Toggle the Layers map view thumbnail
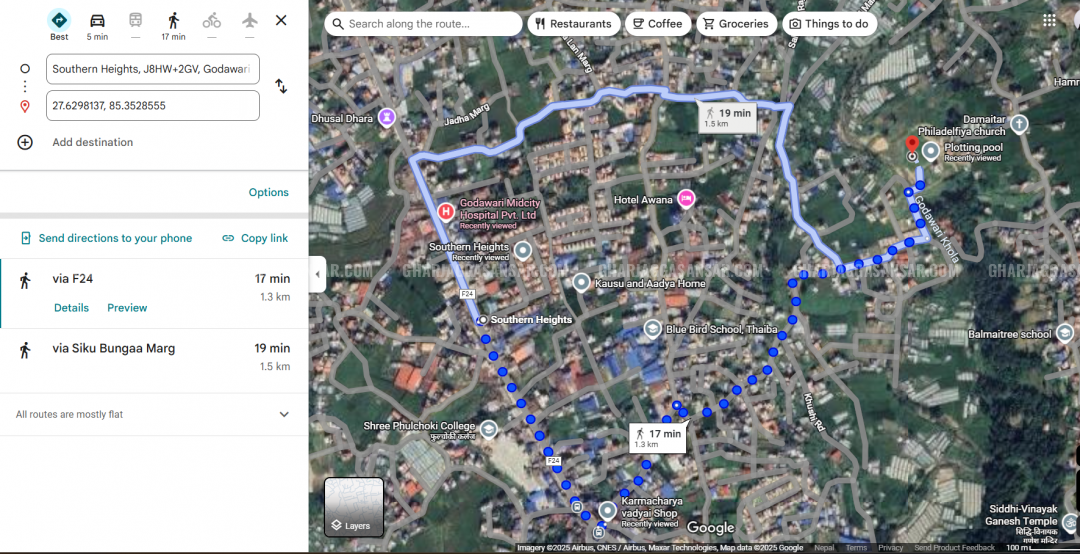The image size is (1080, 554). [x=354, y=507]
